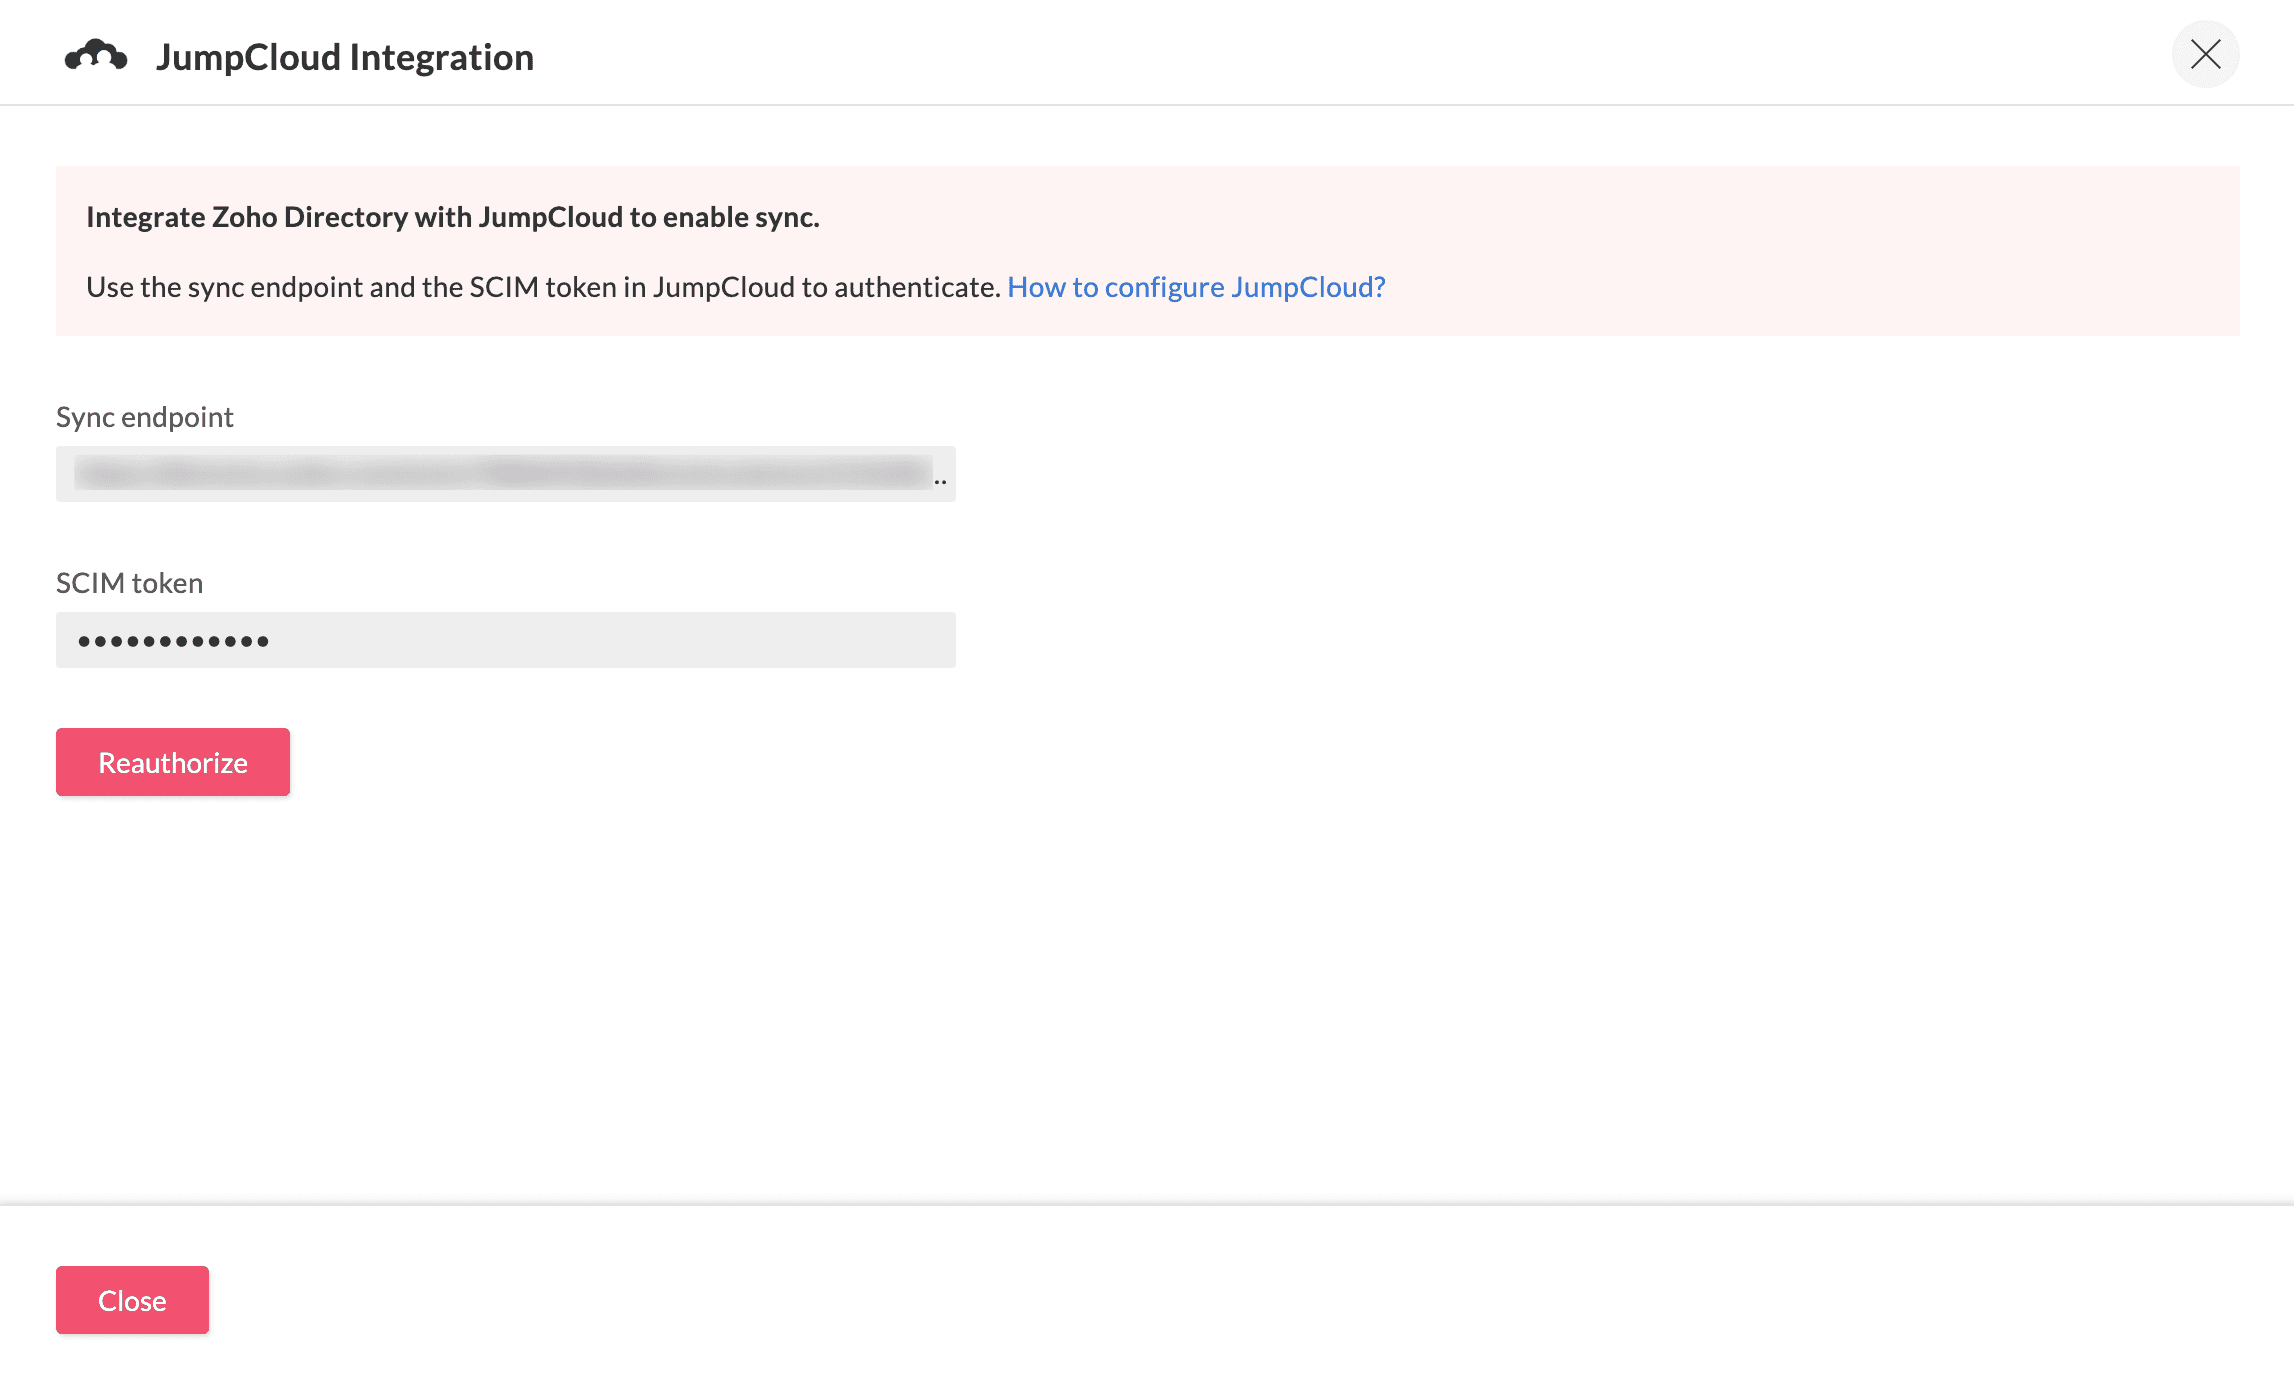Click the Sync endpoint label
The image size is (2294, 1386).
(x=144, y=417)
